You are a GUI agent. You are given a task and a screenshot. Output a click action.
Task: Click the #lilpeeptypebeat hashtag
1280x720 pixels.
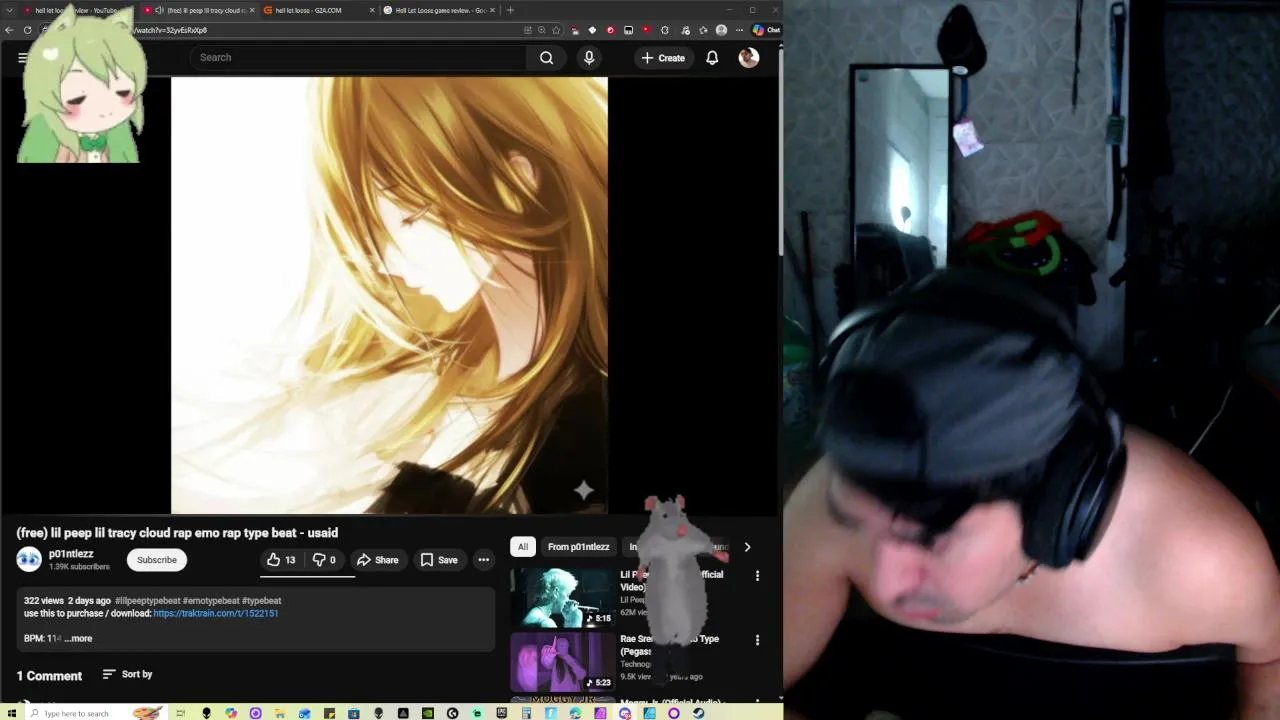pyautogui.click(x=147, y=601)
